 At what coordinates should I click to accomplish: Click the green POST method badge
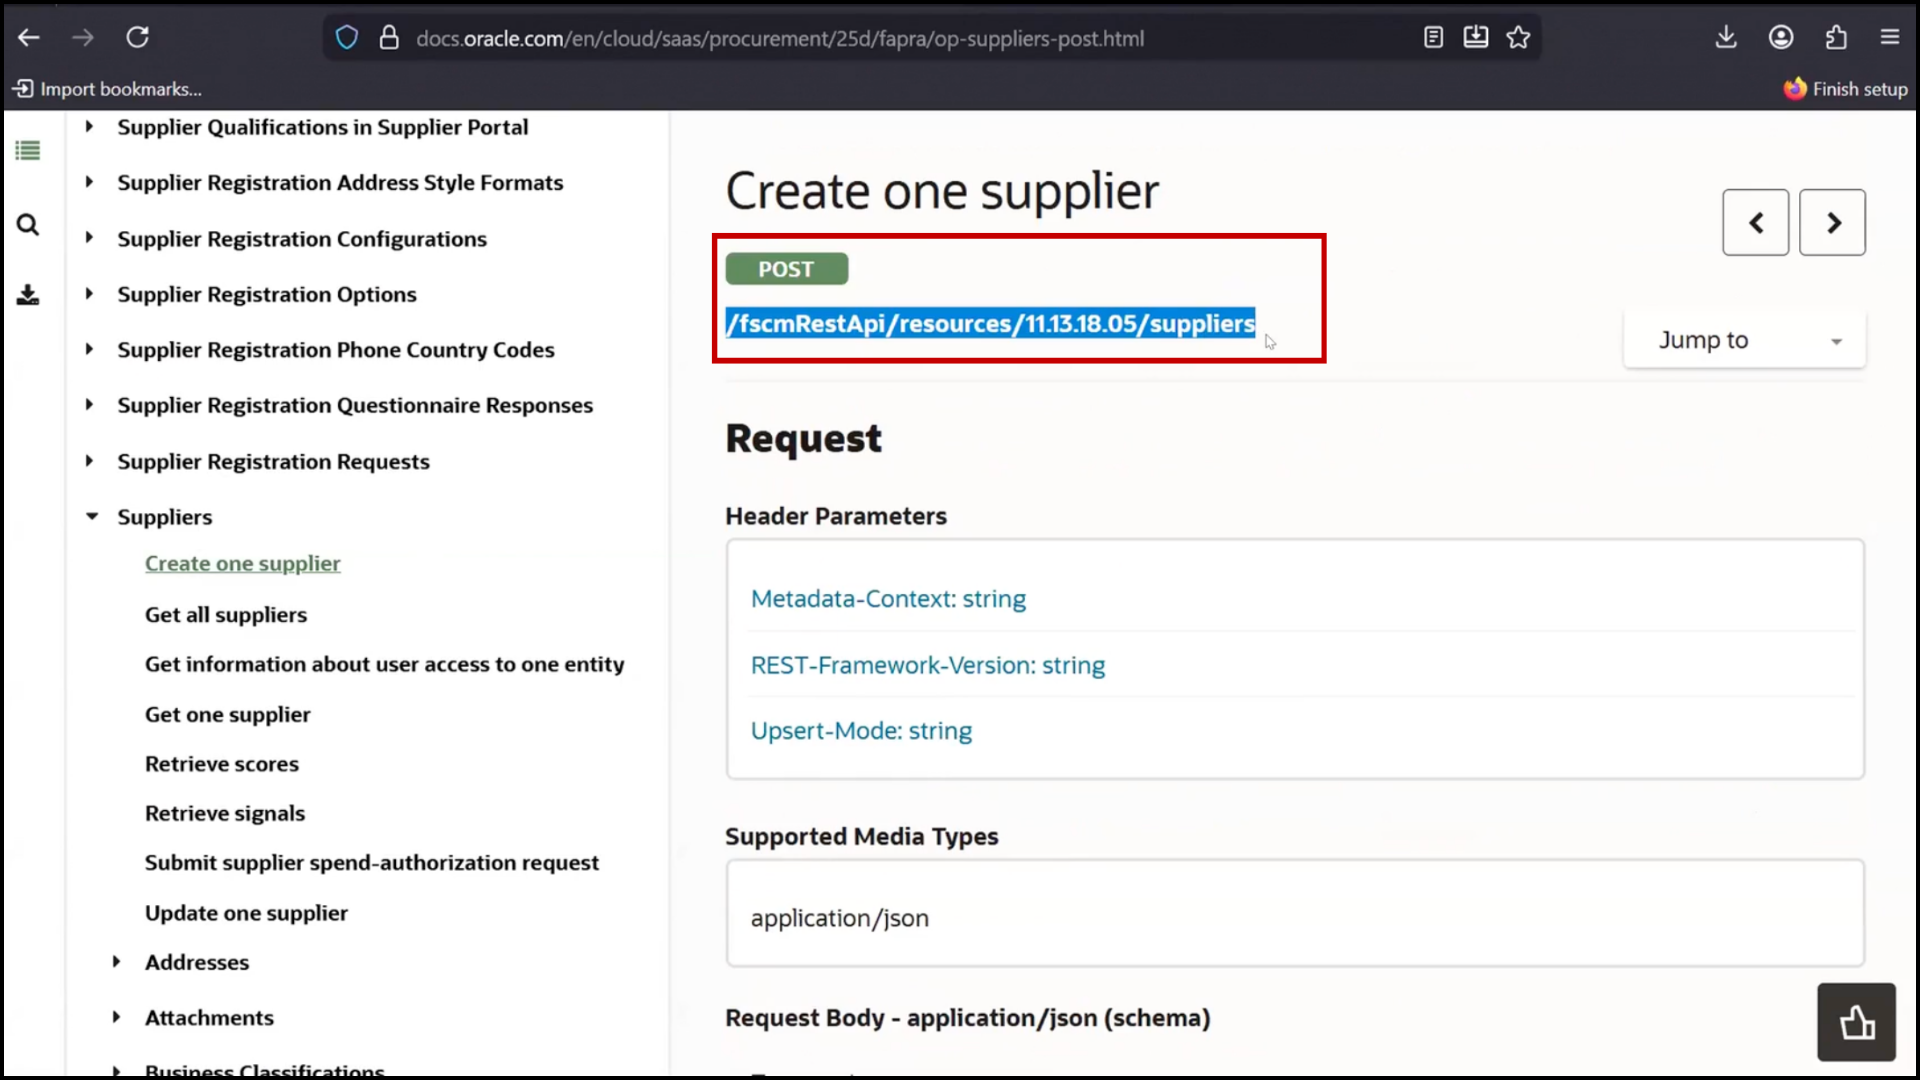(x=787, y=269)
